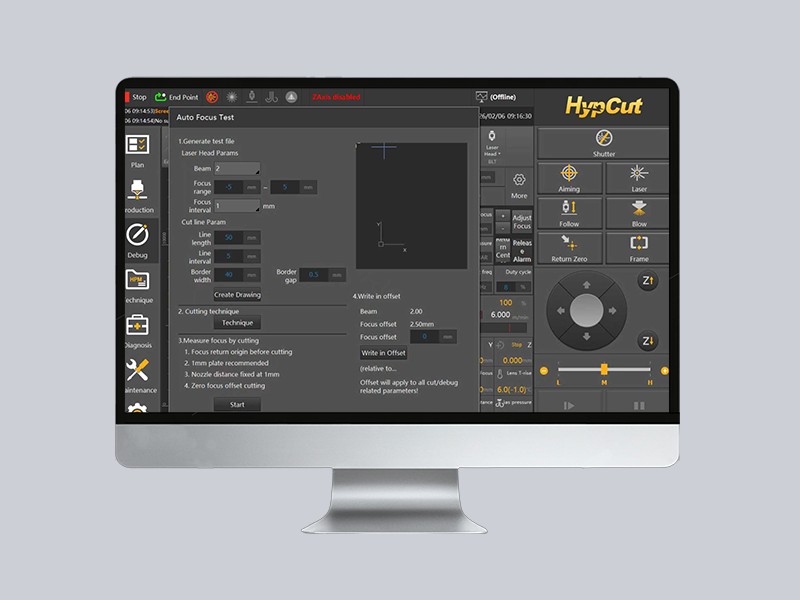Turn on the Aiming red light
This screenshot has height=600, width=800.
569,178
